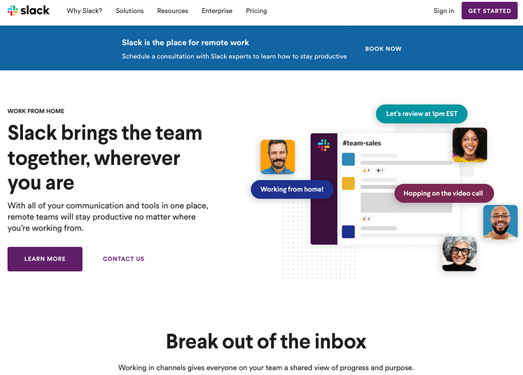Click "Working in channels gives everyone" sentence
The image size is (523, 375).
point(266,368)
